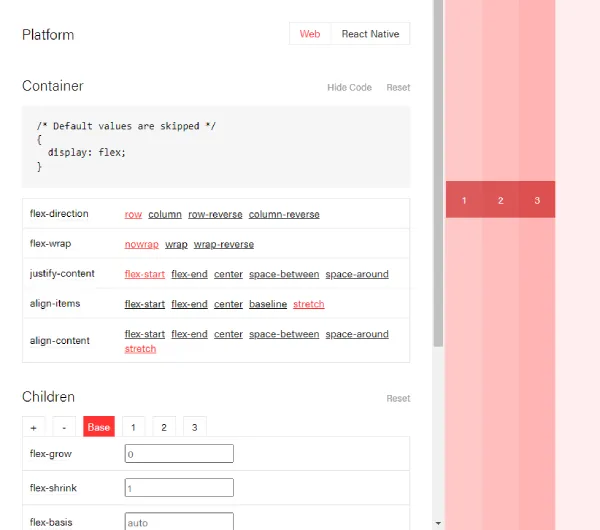600x530 pixels.
Task: Set flex-direction to row
Action: pos(133,214)
